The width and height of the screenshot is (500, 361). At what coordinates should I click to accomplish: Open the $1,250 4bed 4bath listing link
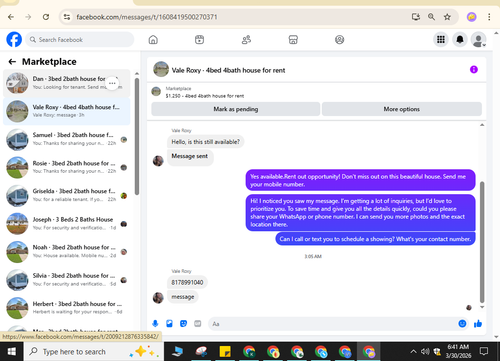click(x=205, y=96)
